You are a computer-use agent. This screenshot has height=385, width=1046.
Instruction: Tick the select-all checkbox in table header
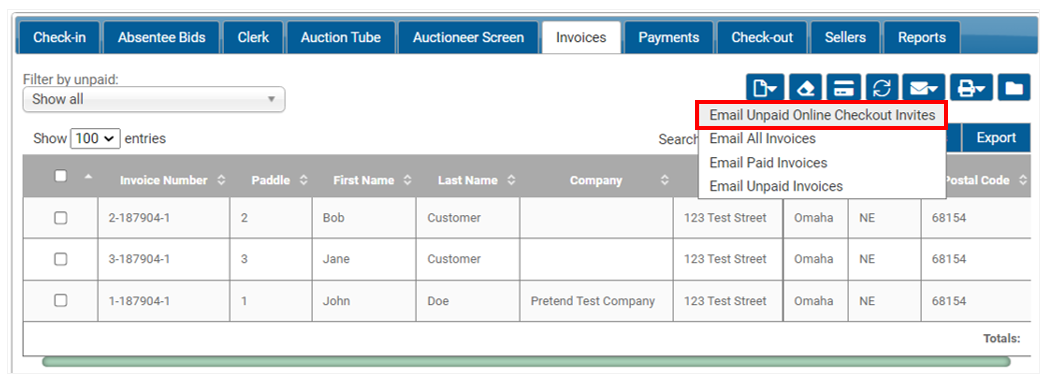[x=61, y=176]
